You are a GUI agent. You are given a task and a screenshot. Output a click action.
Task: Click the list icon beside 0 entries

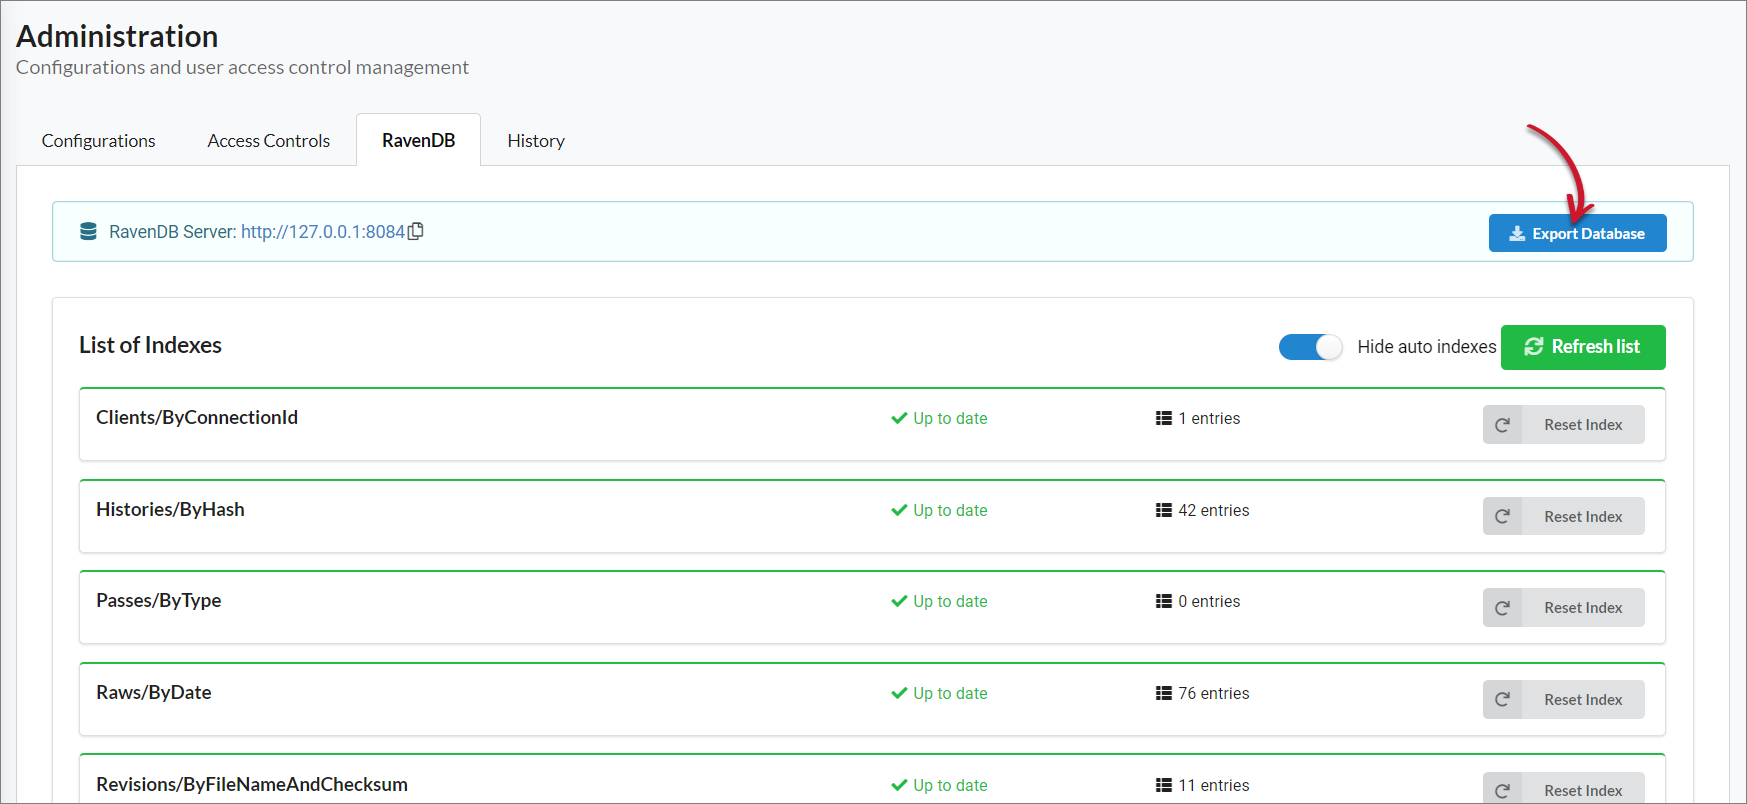(x=1164, y=601)
